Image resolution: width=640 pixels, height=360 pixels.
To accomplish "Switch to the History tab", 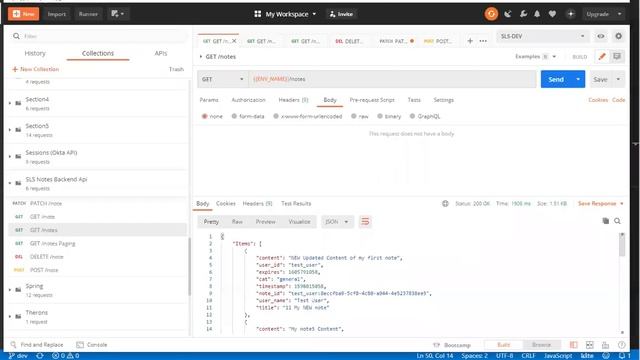I will [x=35, y=53].
